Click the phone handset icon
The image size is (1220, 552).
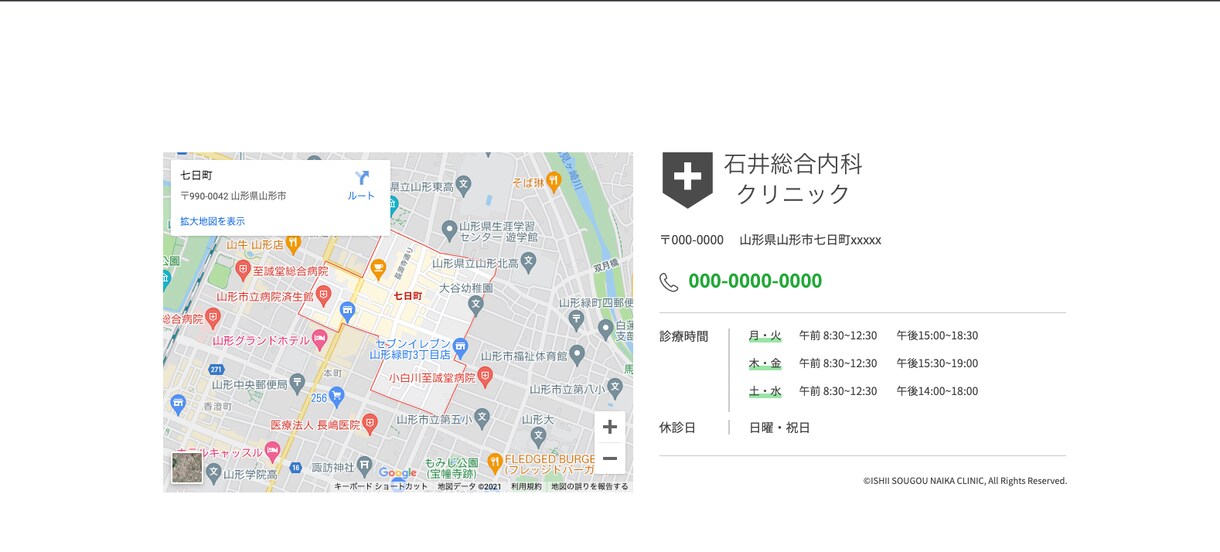(x=669, y=282)
